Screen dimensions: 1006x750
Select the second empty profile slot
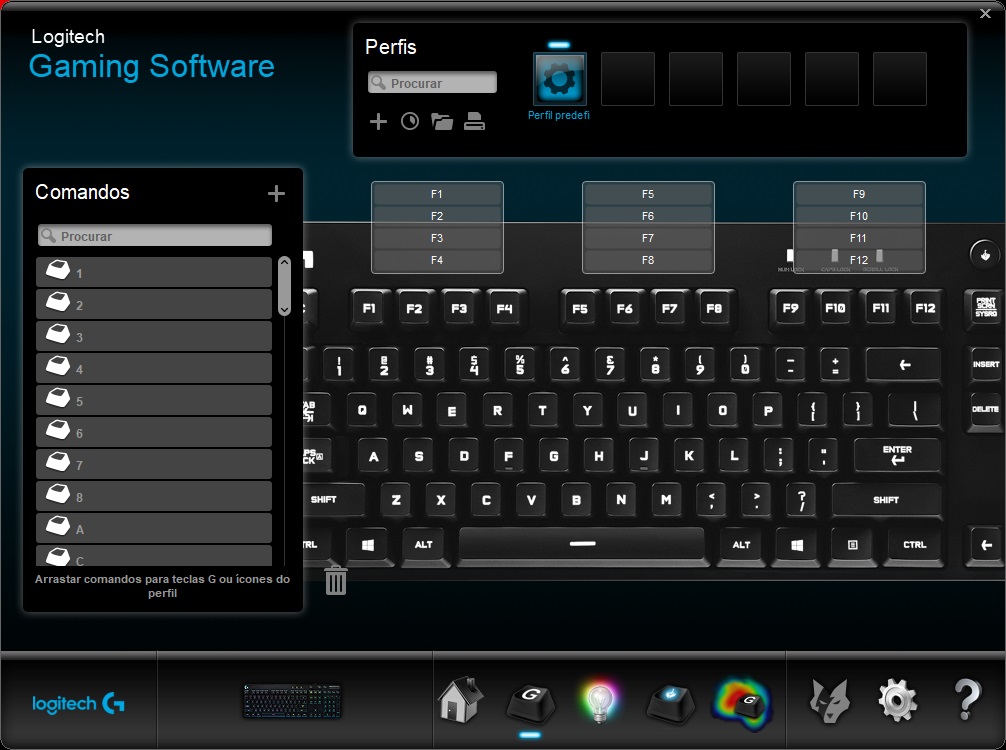(x=695, y=79)
